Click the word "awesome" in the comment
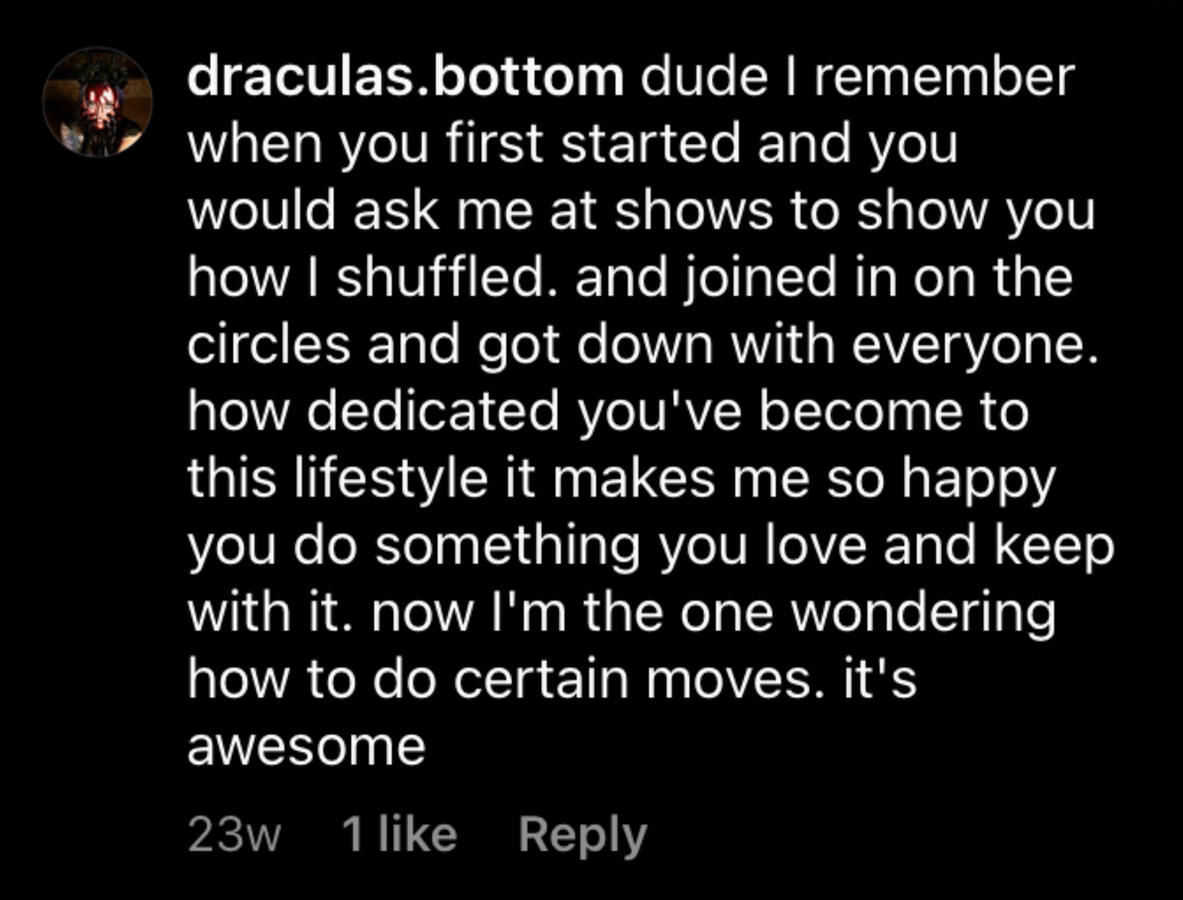This screenshot has height=900, width=1183. pos(306,748)
